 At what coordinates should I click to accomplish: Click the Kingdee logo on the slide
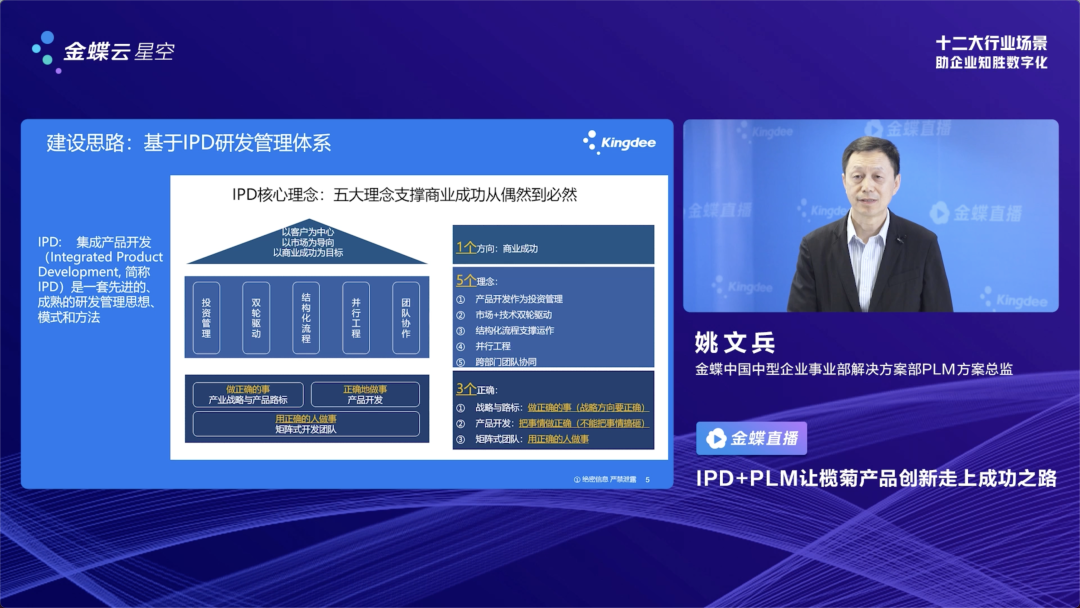pos(619,143)
